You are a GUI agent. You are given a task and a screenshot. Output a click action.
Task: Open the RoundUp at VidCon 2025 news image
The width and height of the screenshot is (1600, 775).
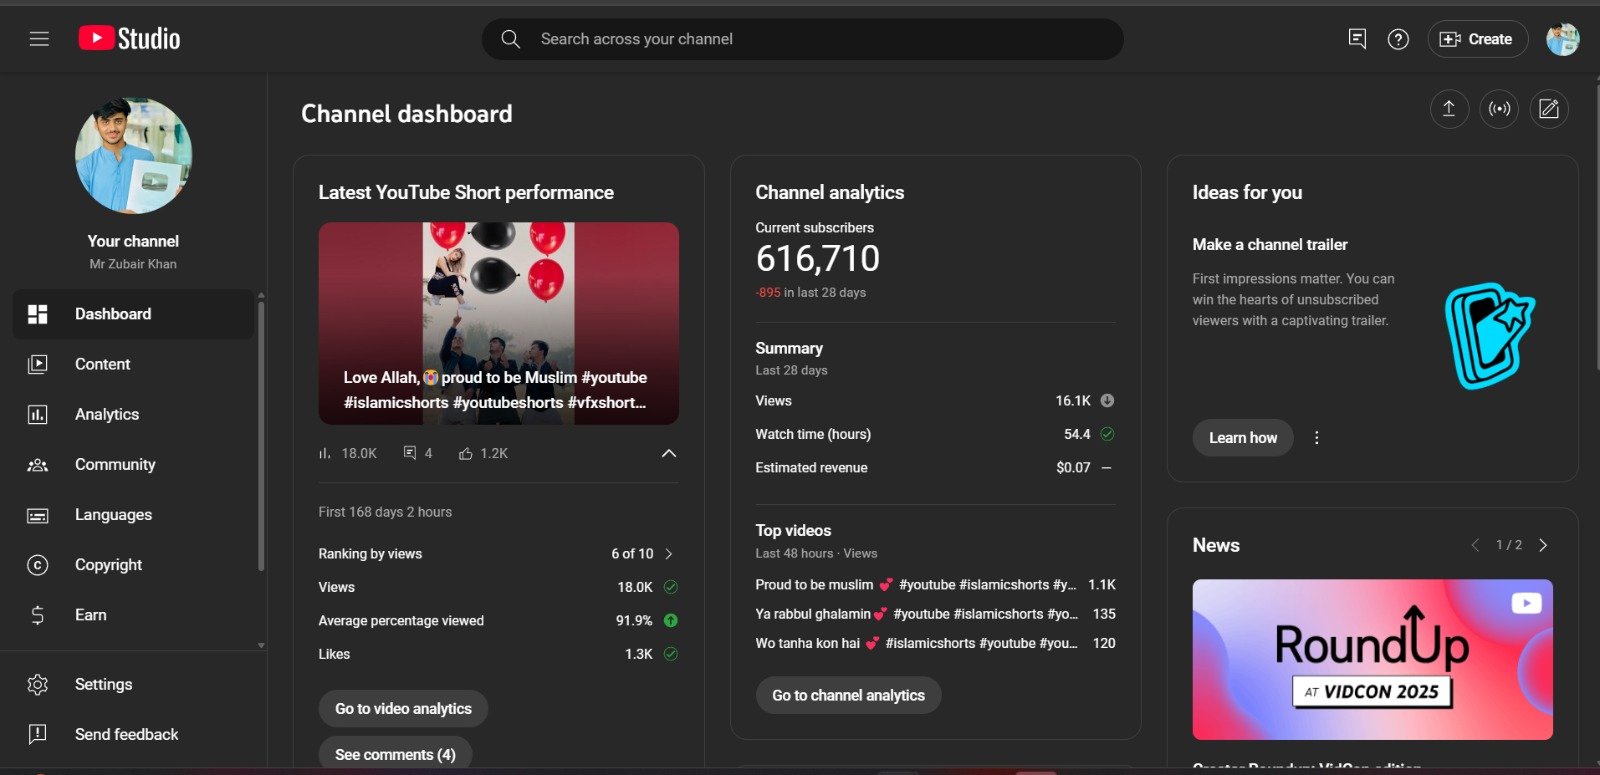coord(1372,660)
